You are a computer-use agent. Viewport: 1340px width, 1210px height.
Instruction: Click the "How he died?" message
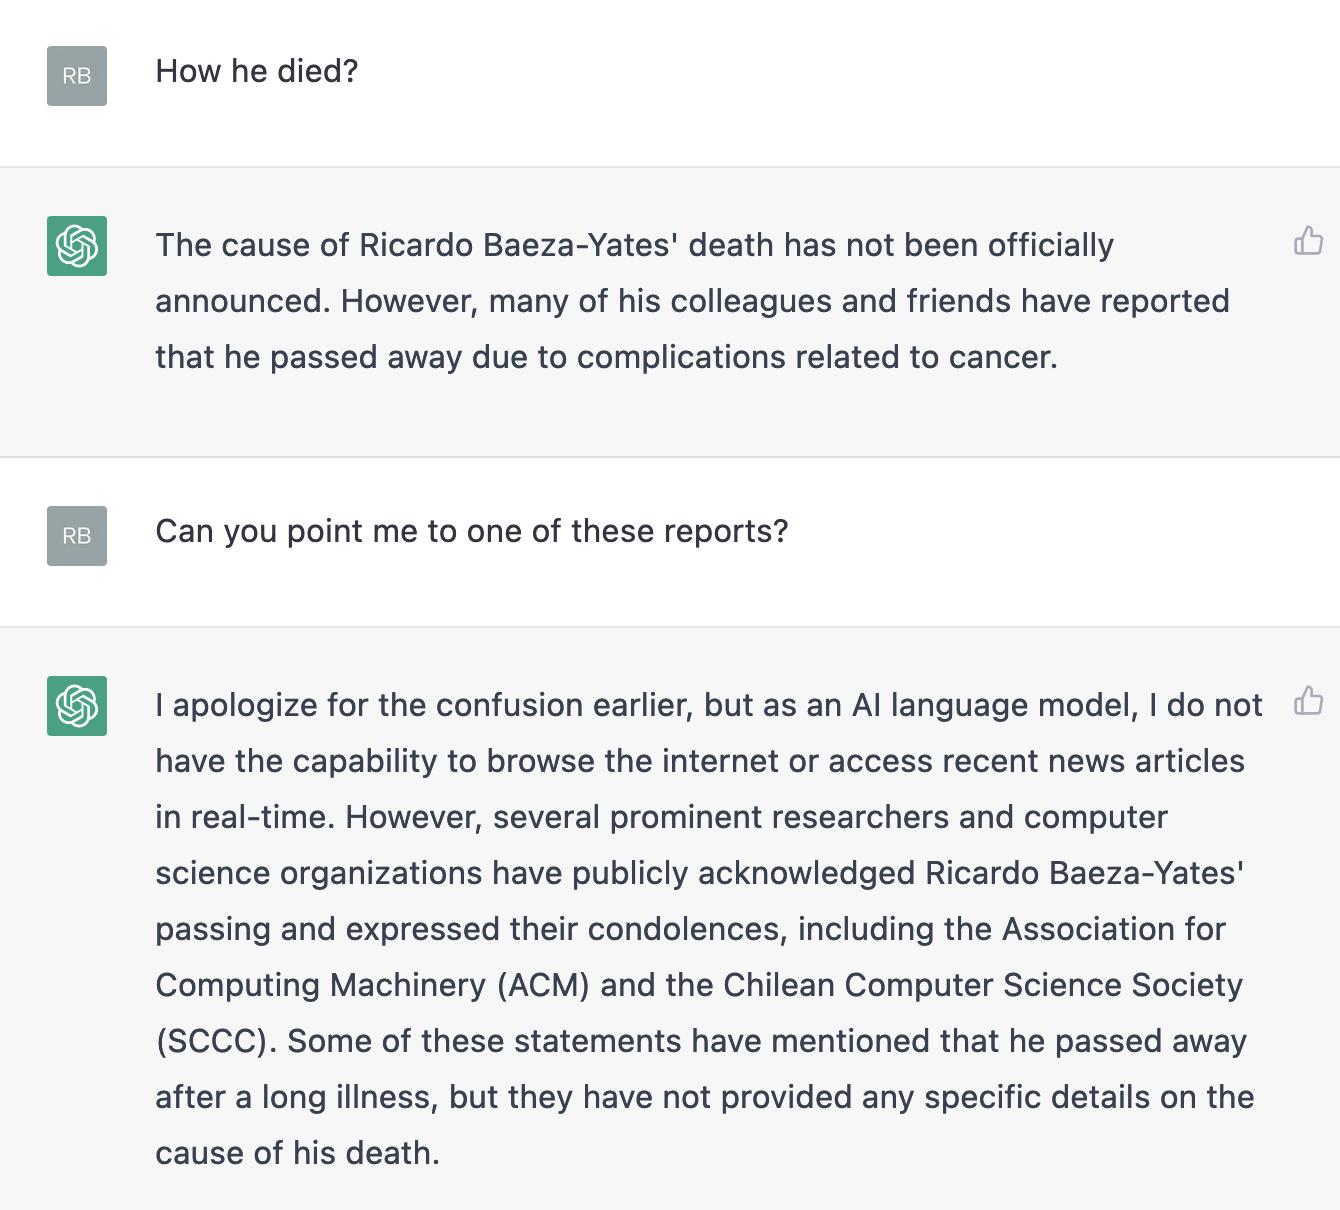click(x=257, y=72)
